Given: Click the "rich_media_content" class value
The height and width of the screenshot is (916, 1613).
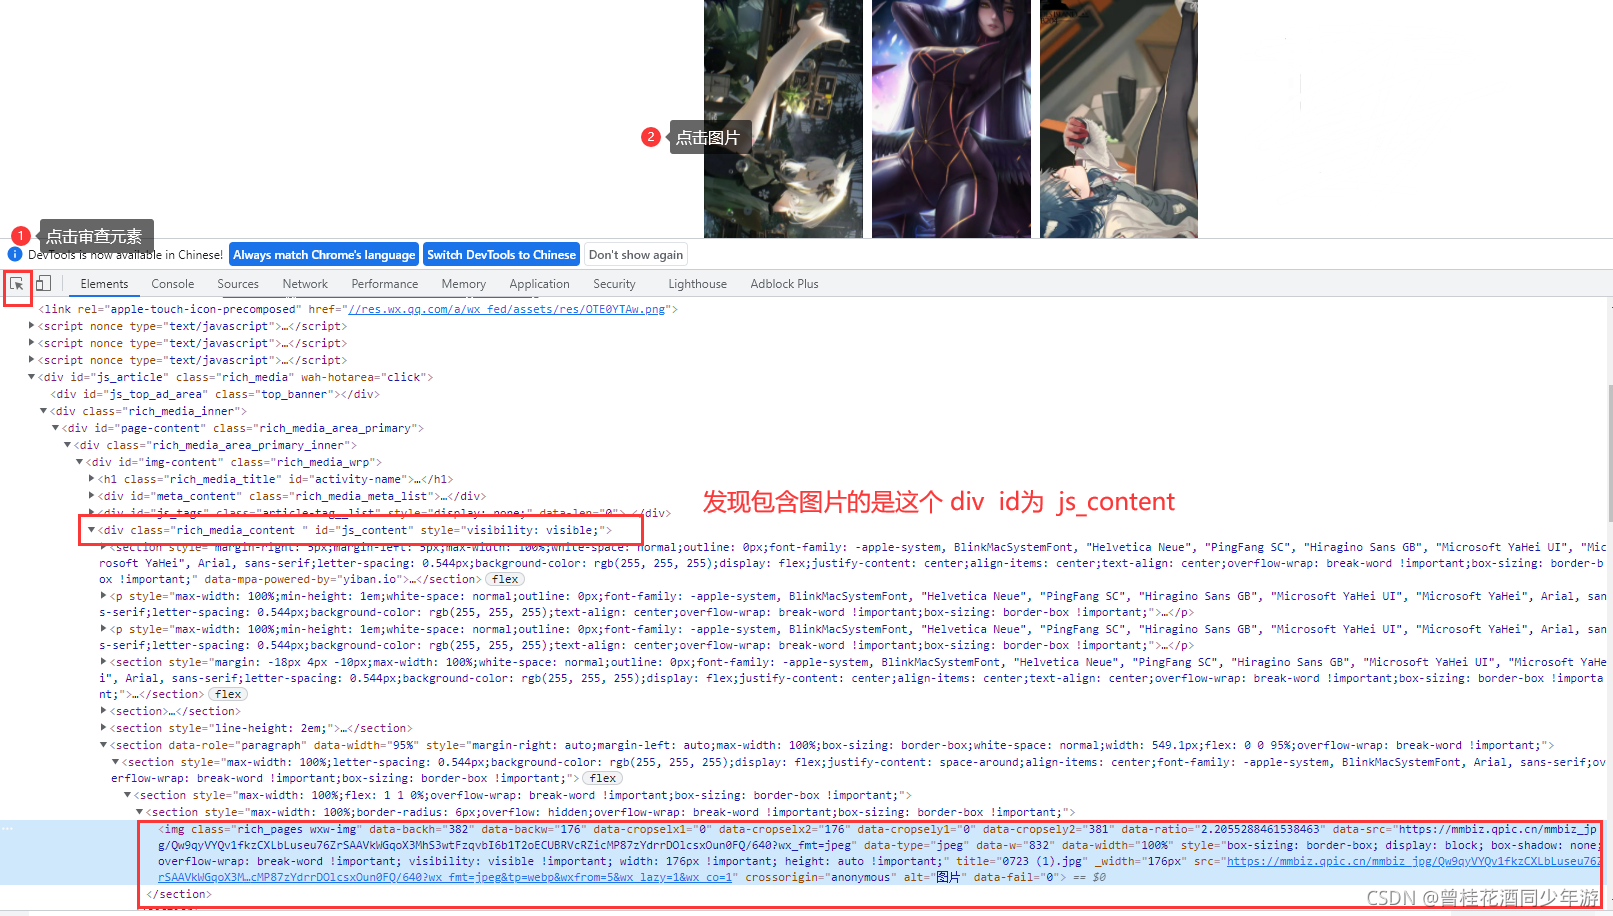Looking at the screenshot, I should point(235,530).
